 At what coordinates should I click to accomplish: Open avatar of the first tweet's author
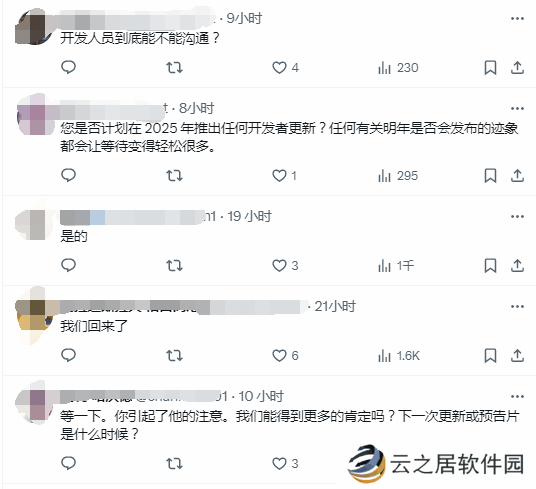coord(34,27)
